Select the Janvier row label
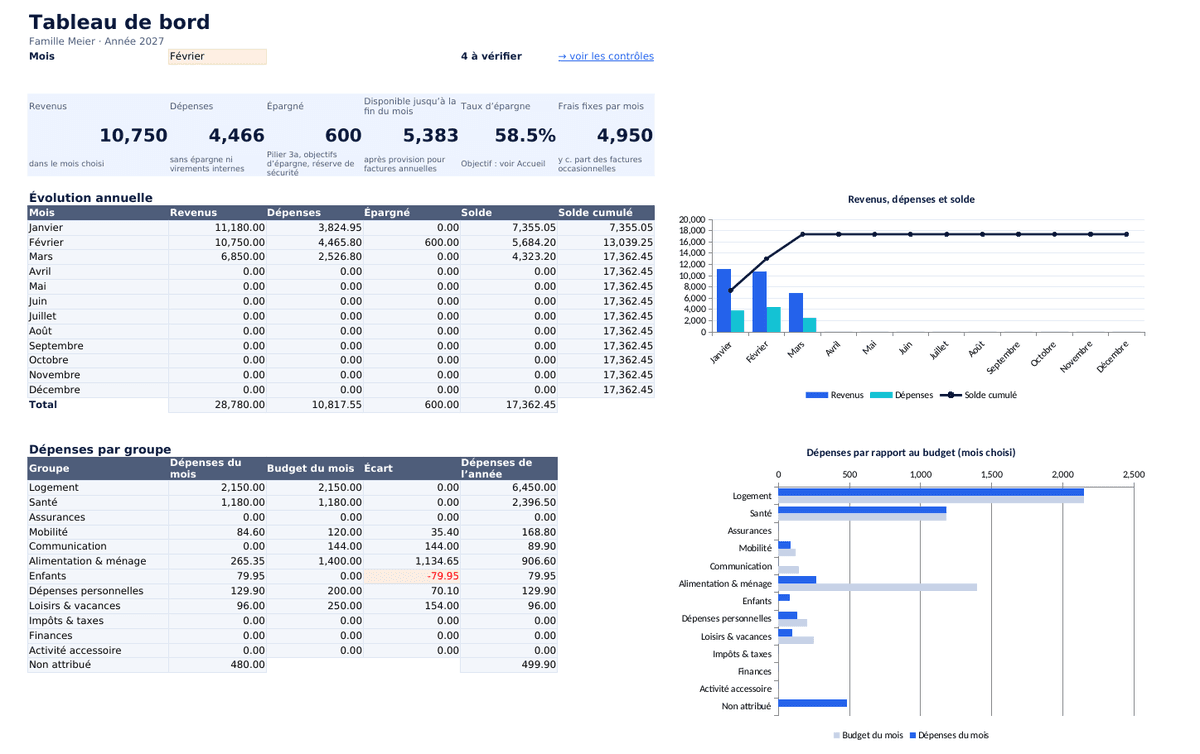This screenshot has width=1200, height=754. pyautogui.click(x=98, y=228)
